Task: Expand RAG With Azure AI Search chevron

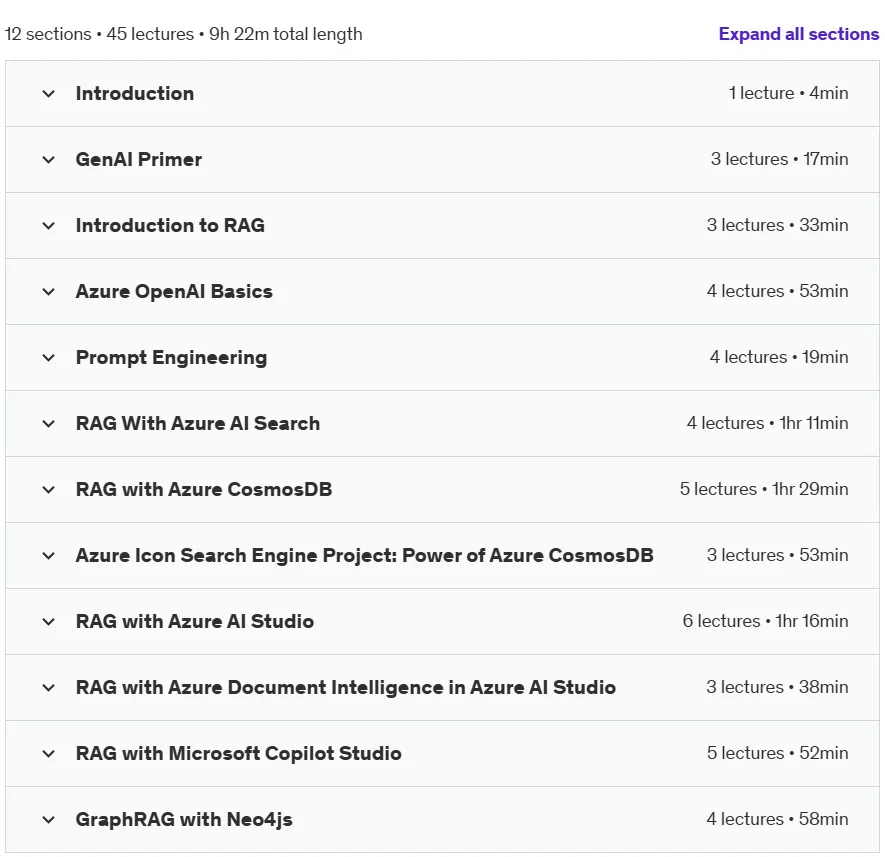Action: click(49, 423)
